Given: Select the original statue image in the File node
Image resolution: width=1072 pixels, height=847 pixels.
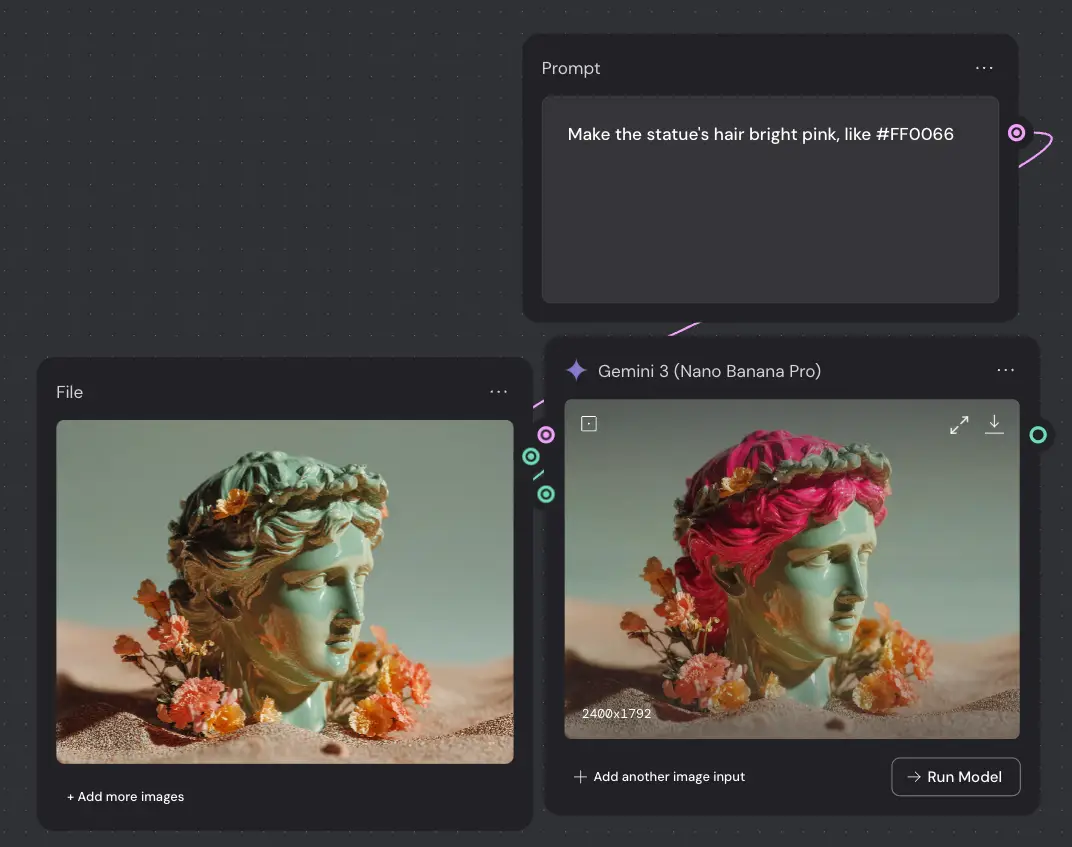Looking at the screenshot, I should 284,591.
